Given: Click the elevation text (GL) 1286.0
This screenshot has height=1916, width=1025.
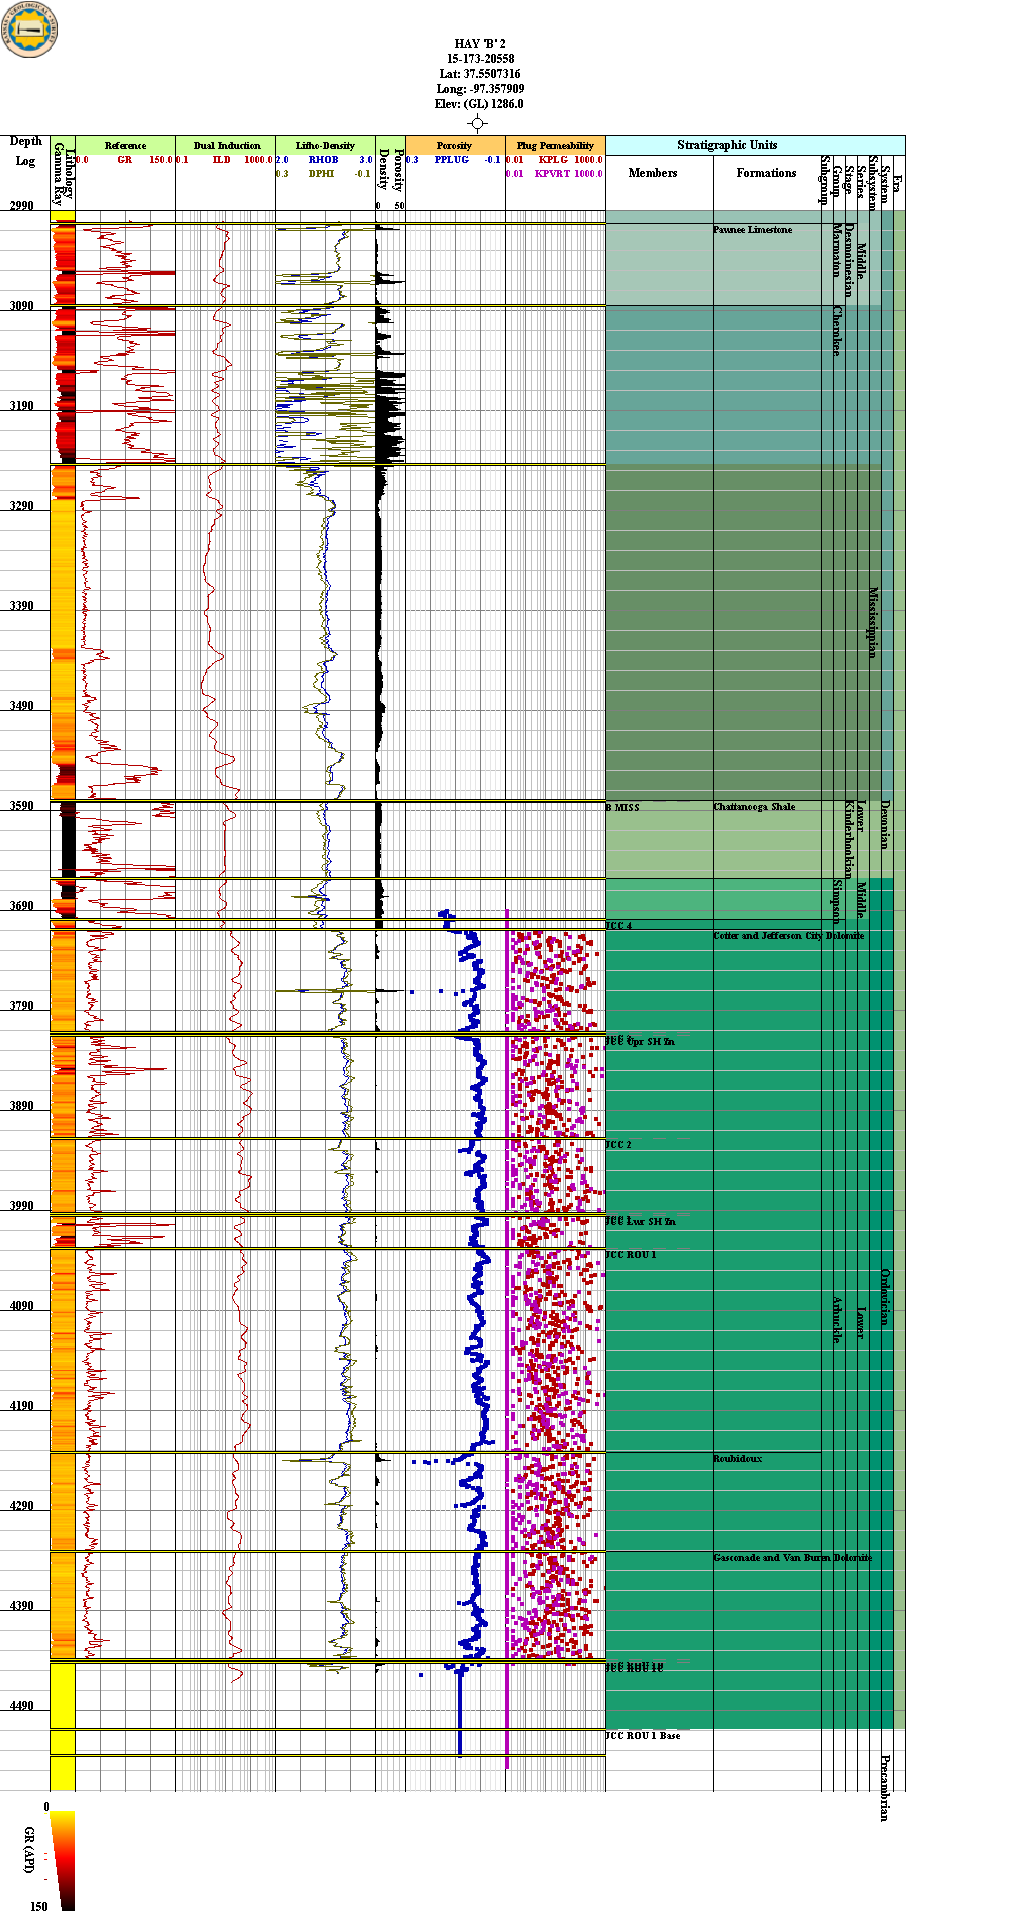Looking at the screenshot, I should click(491, 104).
